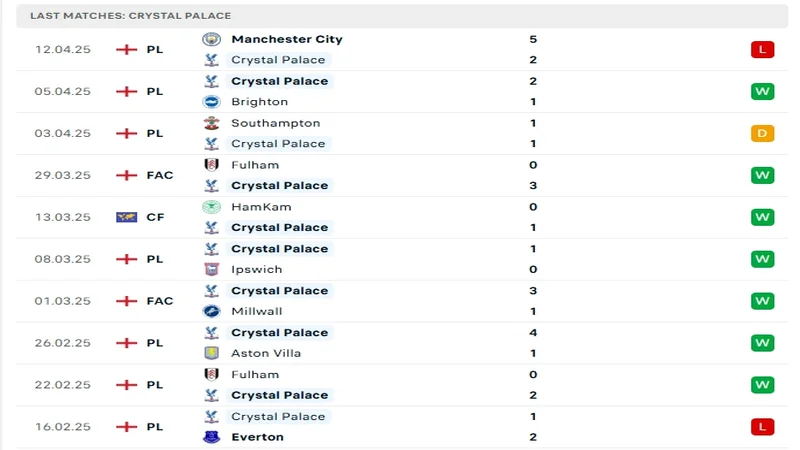This screenshot has width=800, height=450.
Task: Open the Everton team link
Action: tap(257, 437)
